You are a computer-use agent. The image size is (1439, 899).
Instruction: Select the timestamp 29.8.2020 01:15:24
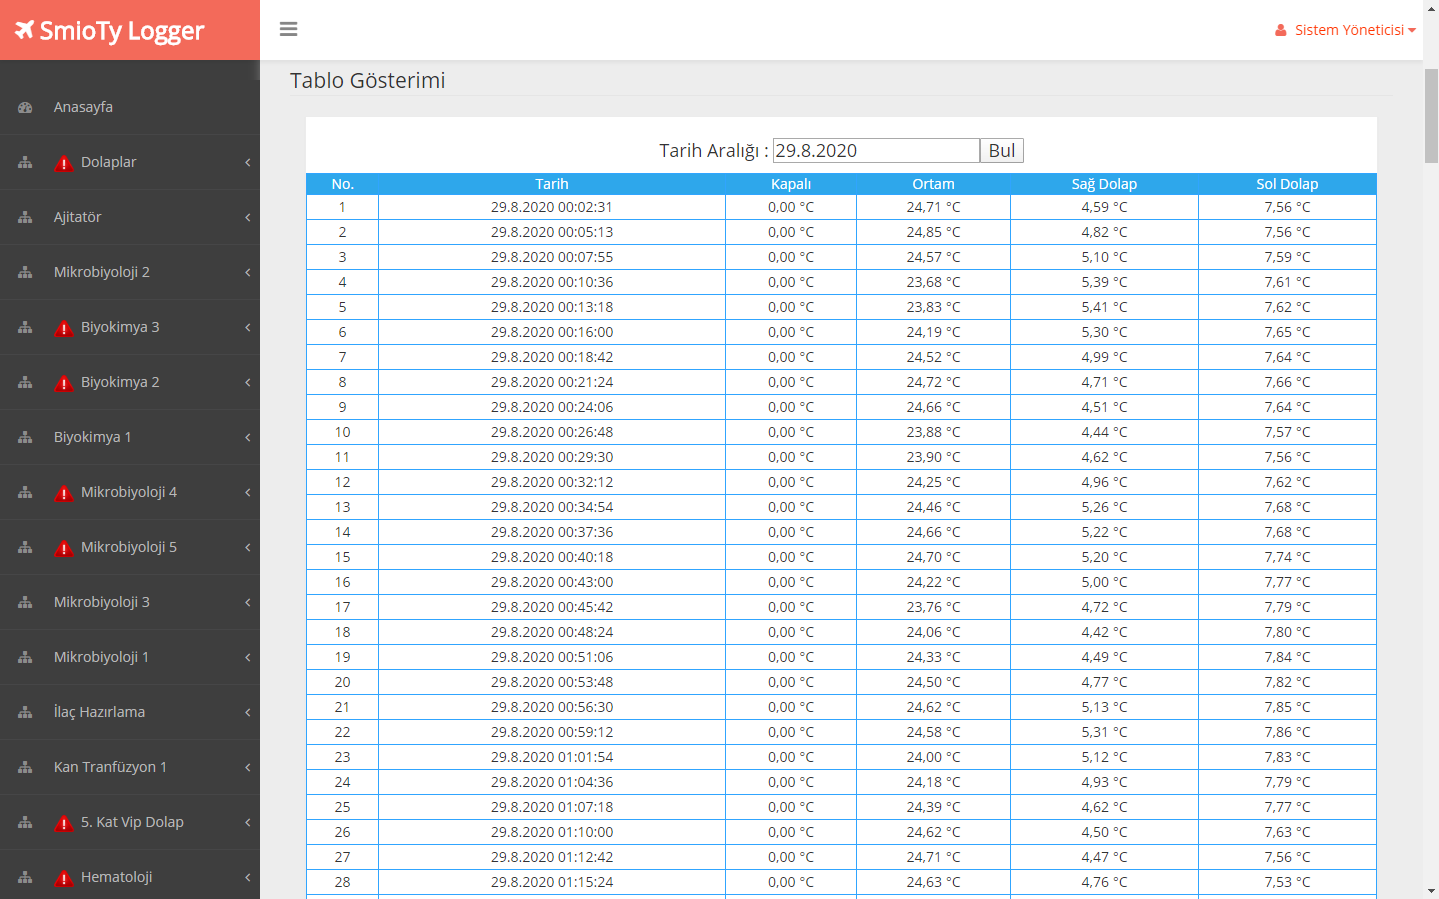[x=552, y=882]
